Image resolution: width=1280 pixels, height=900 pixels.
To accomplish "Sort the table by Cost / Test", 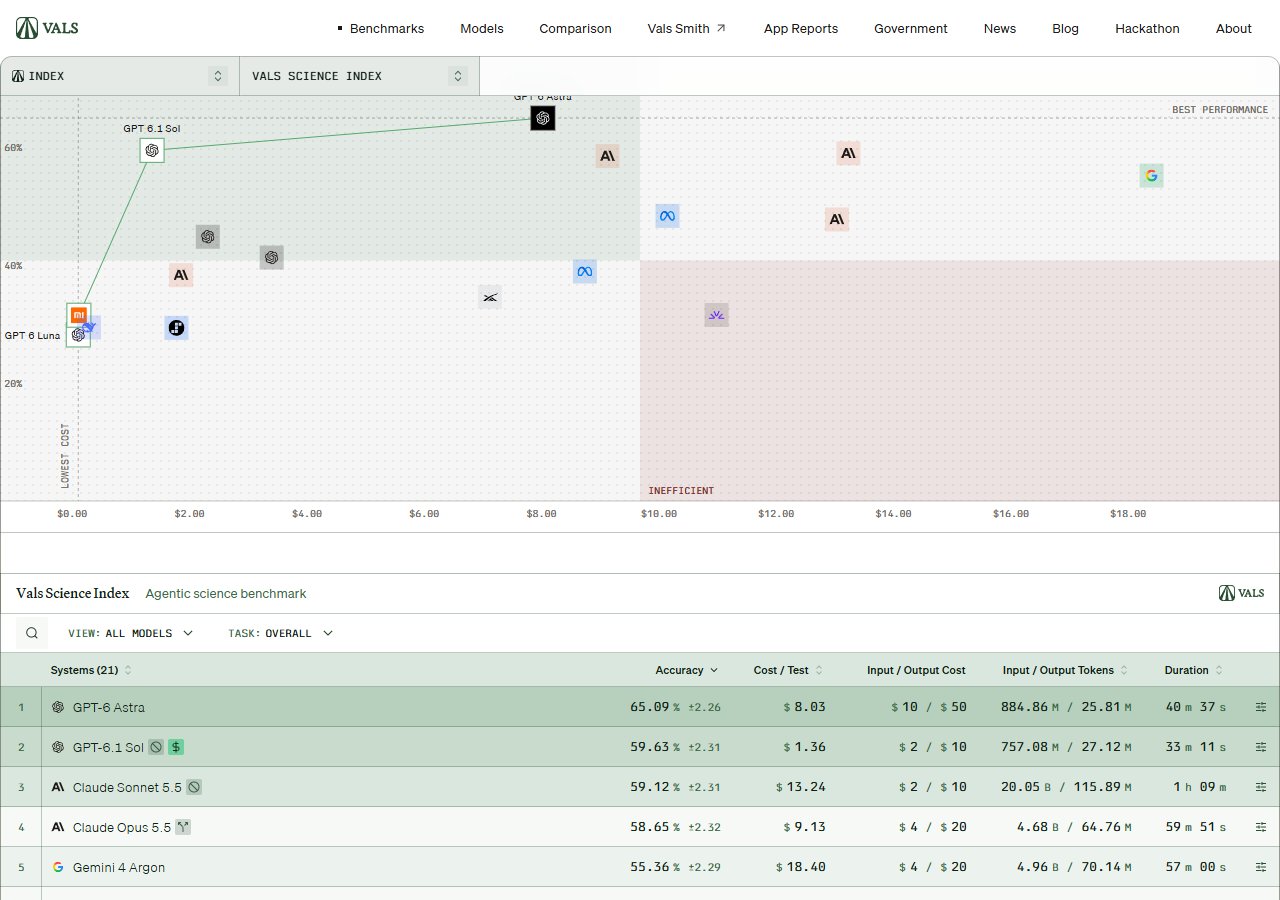I will click(788, 670).
